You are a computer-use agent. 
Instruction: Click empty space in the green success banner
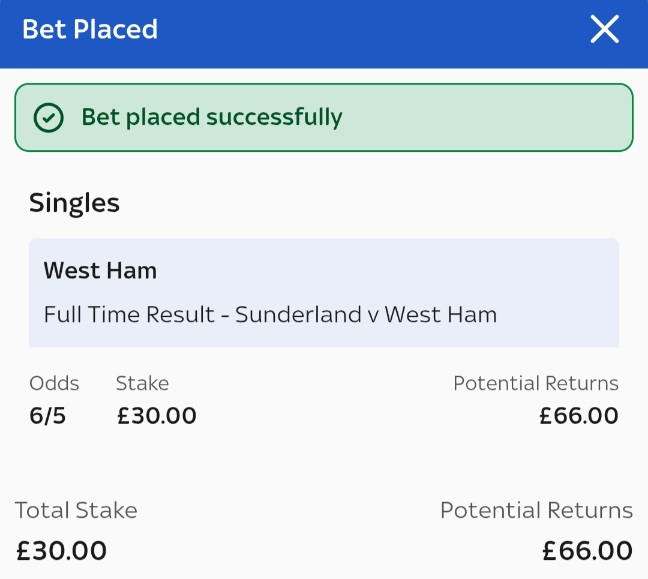click(x=490, y=118)
